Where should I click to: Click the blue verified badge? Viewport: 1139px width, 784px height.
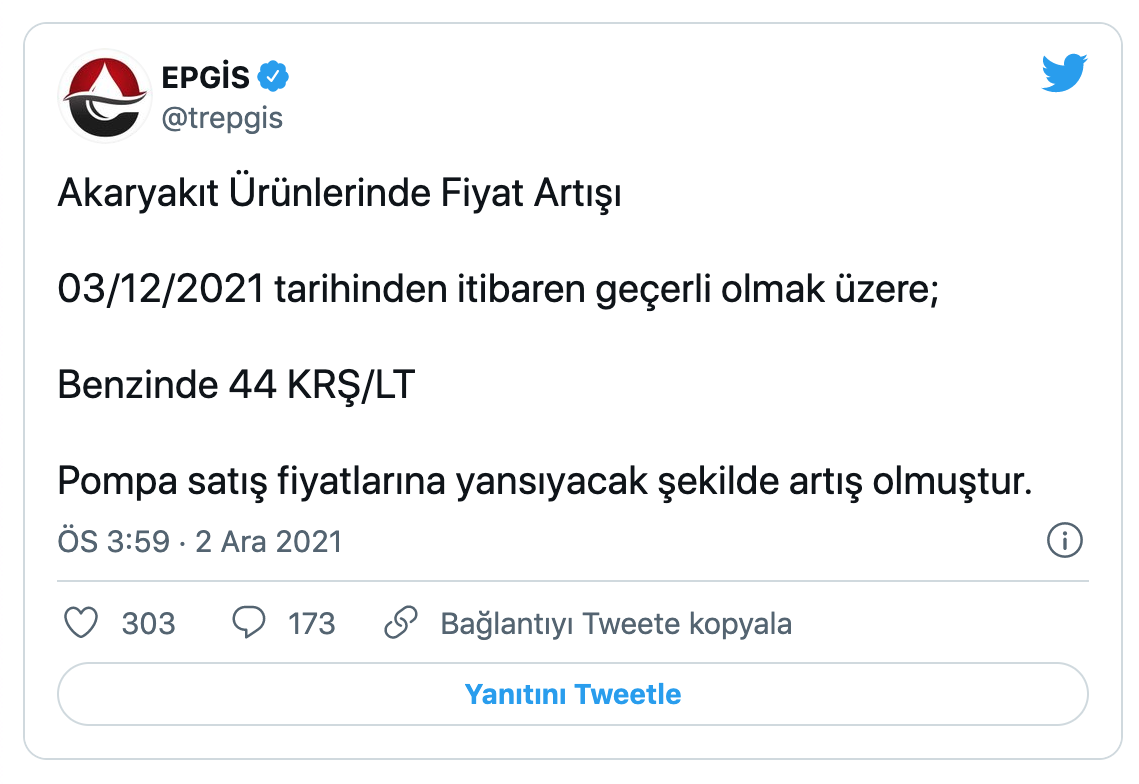pos(274,76)
